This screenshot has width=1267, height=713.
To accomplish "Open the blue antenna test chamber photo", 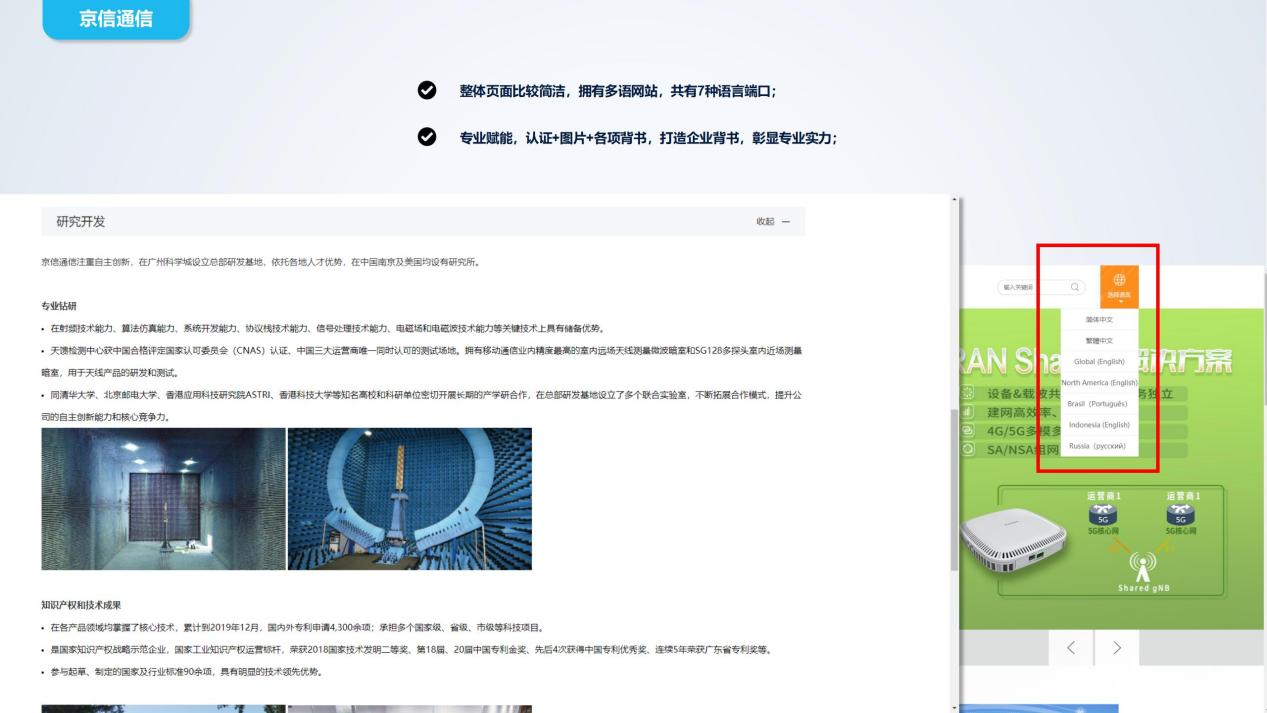I will 410,499.
